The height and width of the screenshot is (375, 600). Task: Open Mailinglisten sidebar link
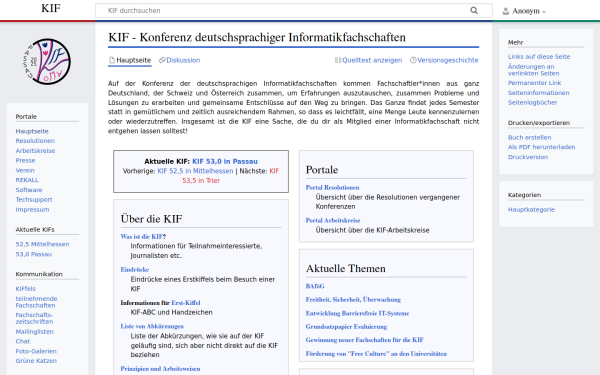[34, 331]
